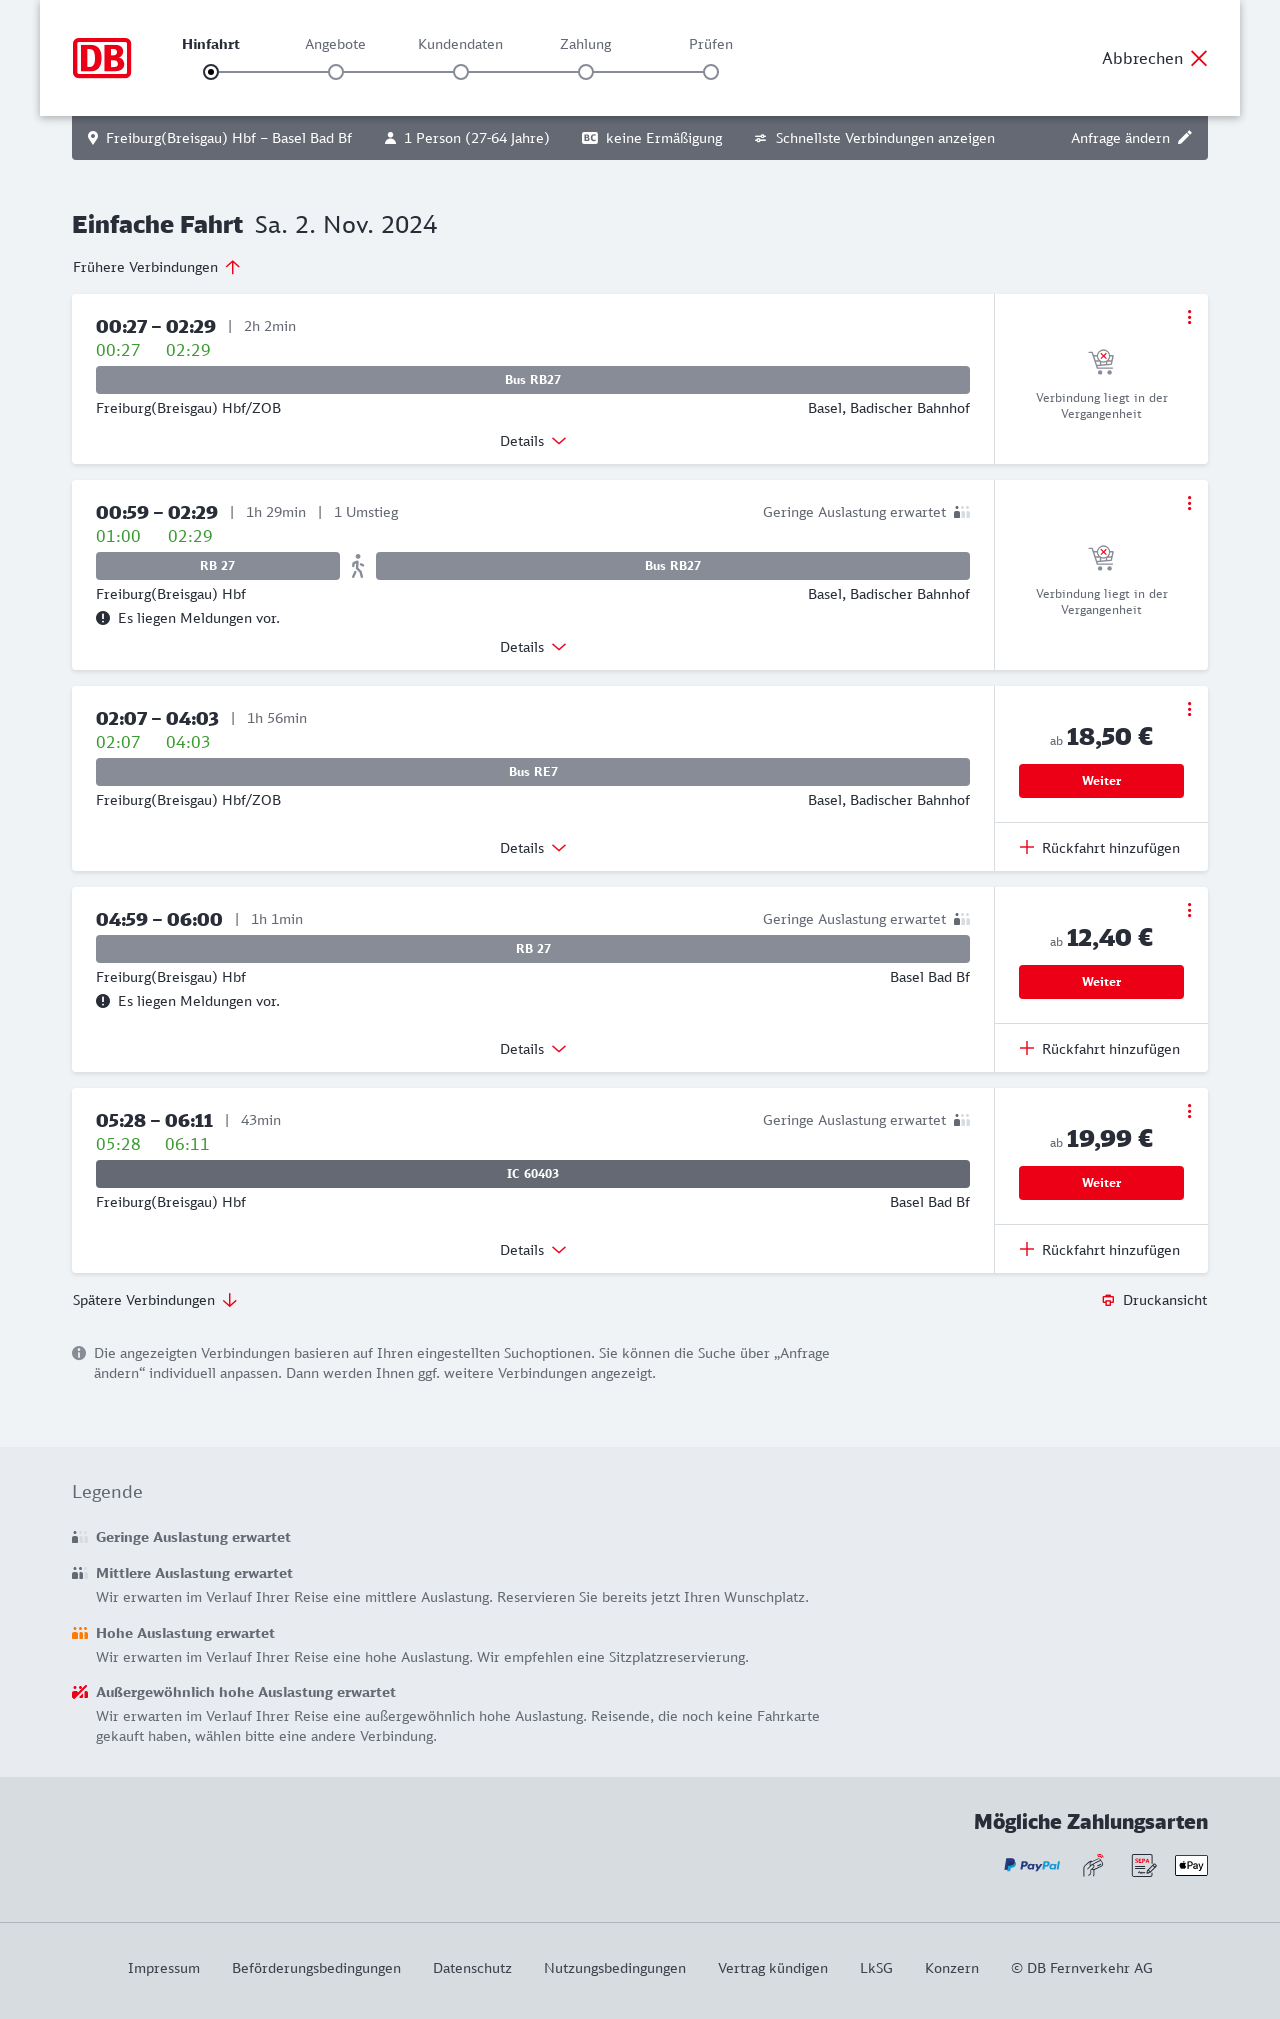The image size is (1280, 2019).
Task: Click the pencil icon next to Anfrage ändern
Action: [x=1185, y=138]
